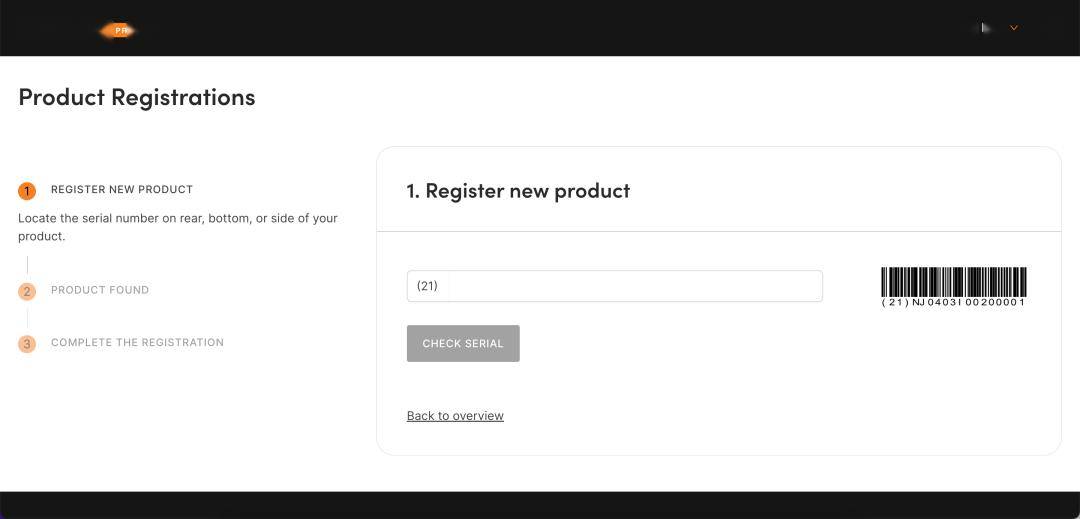The height and width of the screenshot is (519, 1080).
Task: Click the orange PR logo in header
Action: (118, 30)
